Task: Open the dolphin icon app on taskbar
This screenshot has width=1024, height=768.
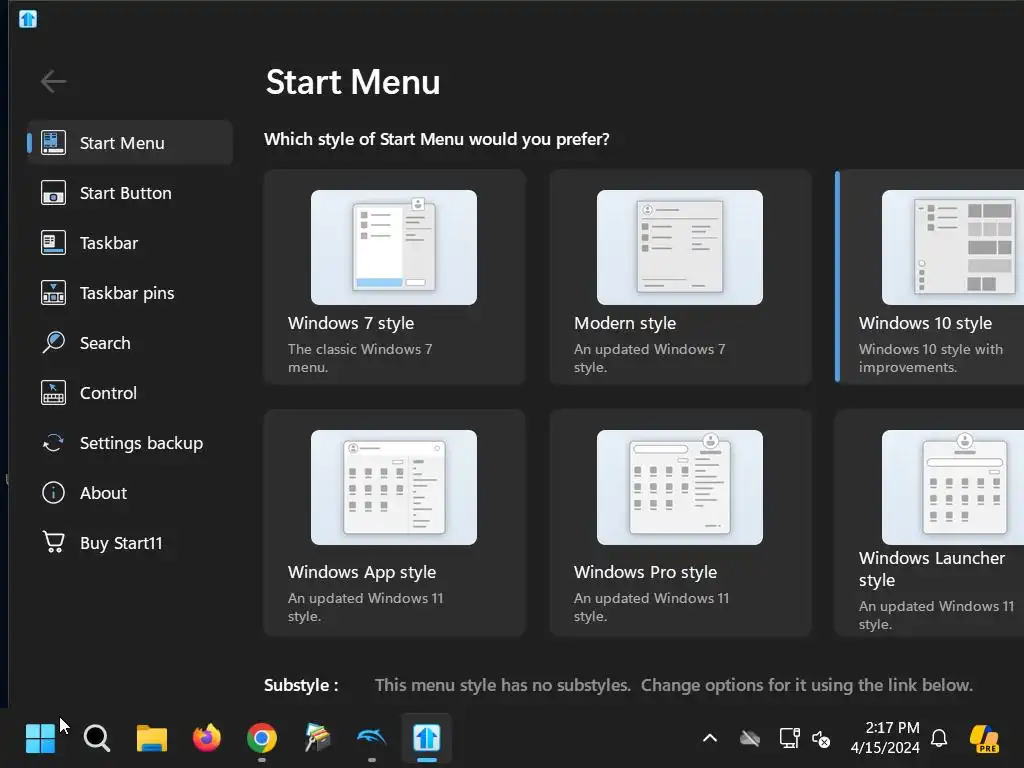Action: [x=372, y=739]
